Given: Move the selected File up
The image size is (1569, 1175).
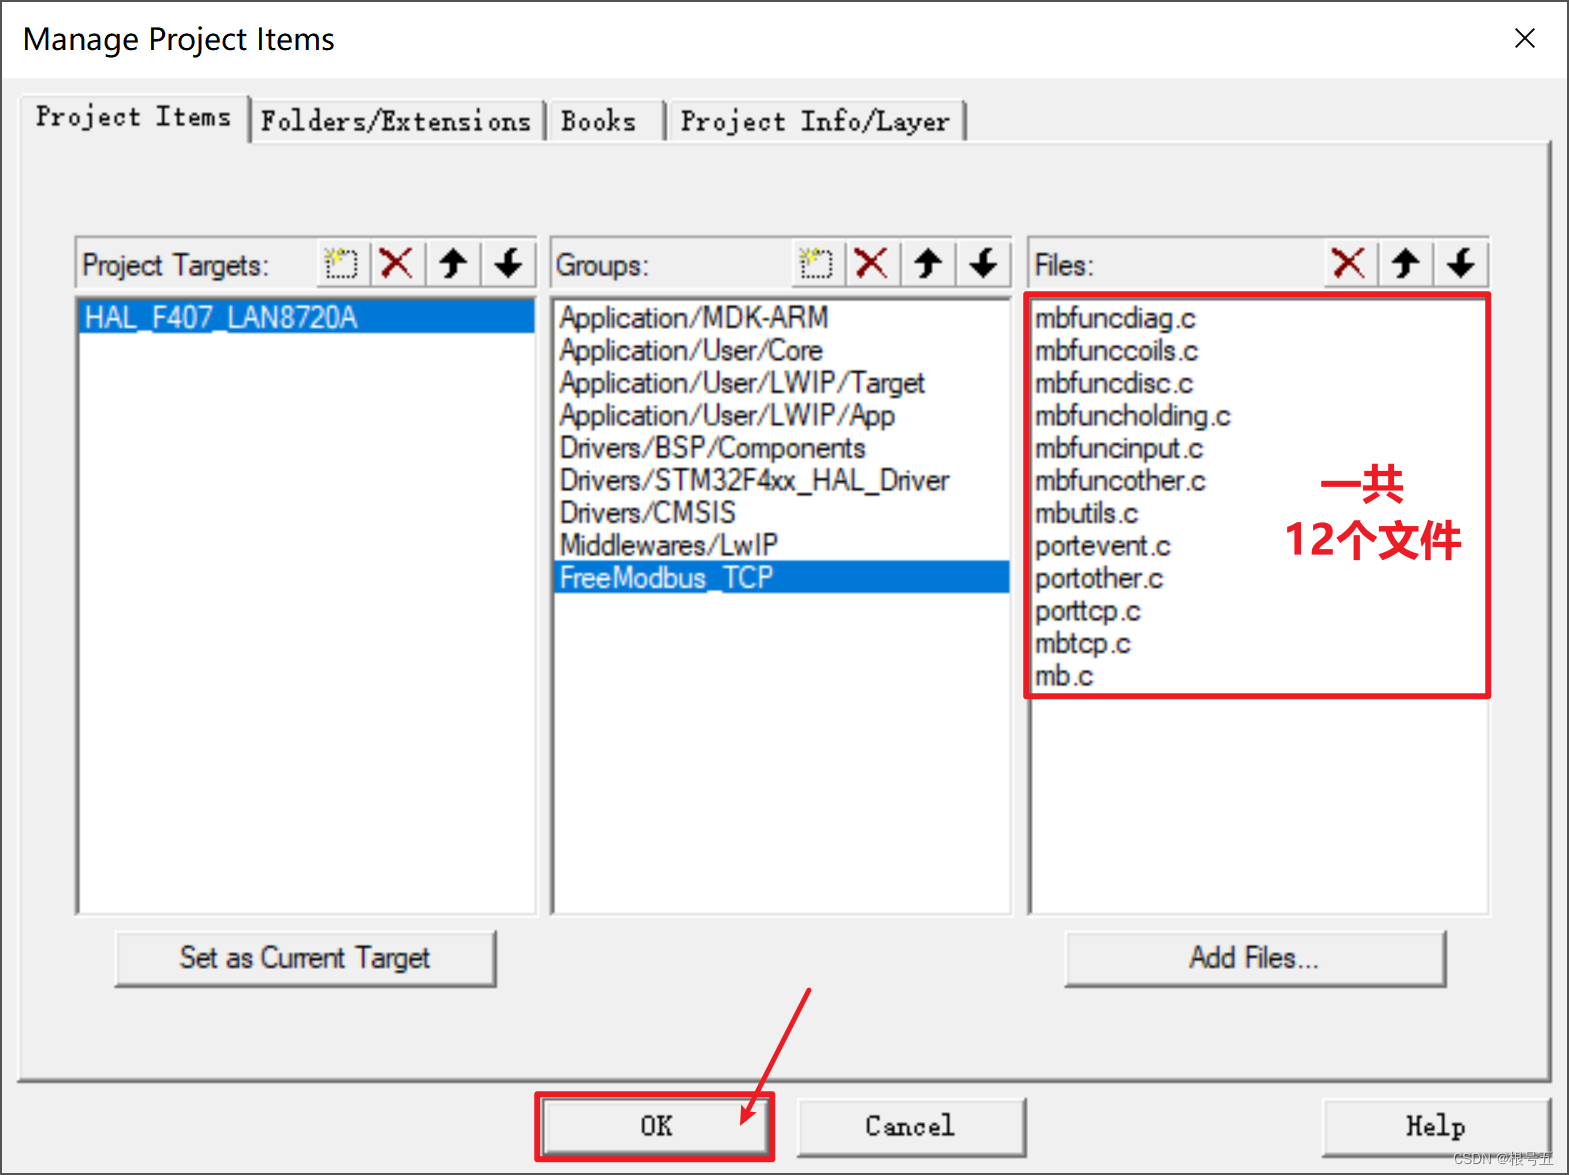Looking at the screenshot, I should pos(1405,264).
